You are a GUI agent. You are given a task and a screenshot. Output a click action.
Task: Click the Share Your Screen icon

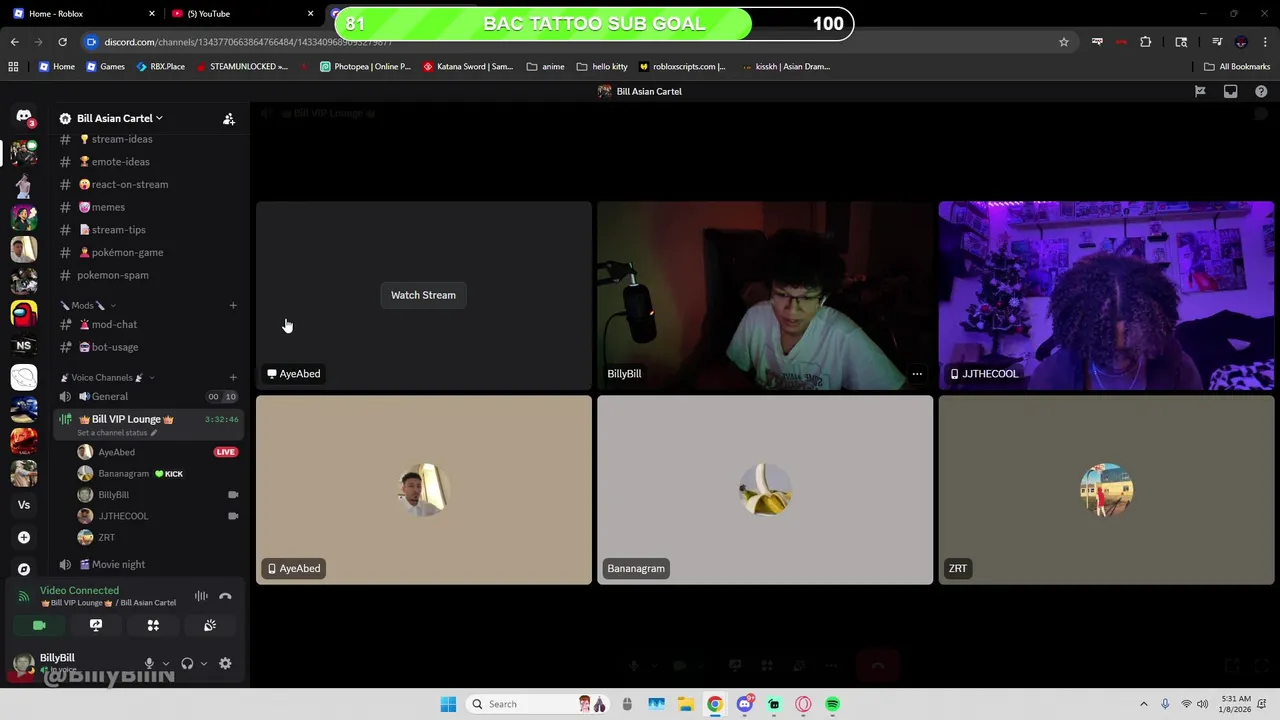pos(96,625)
